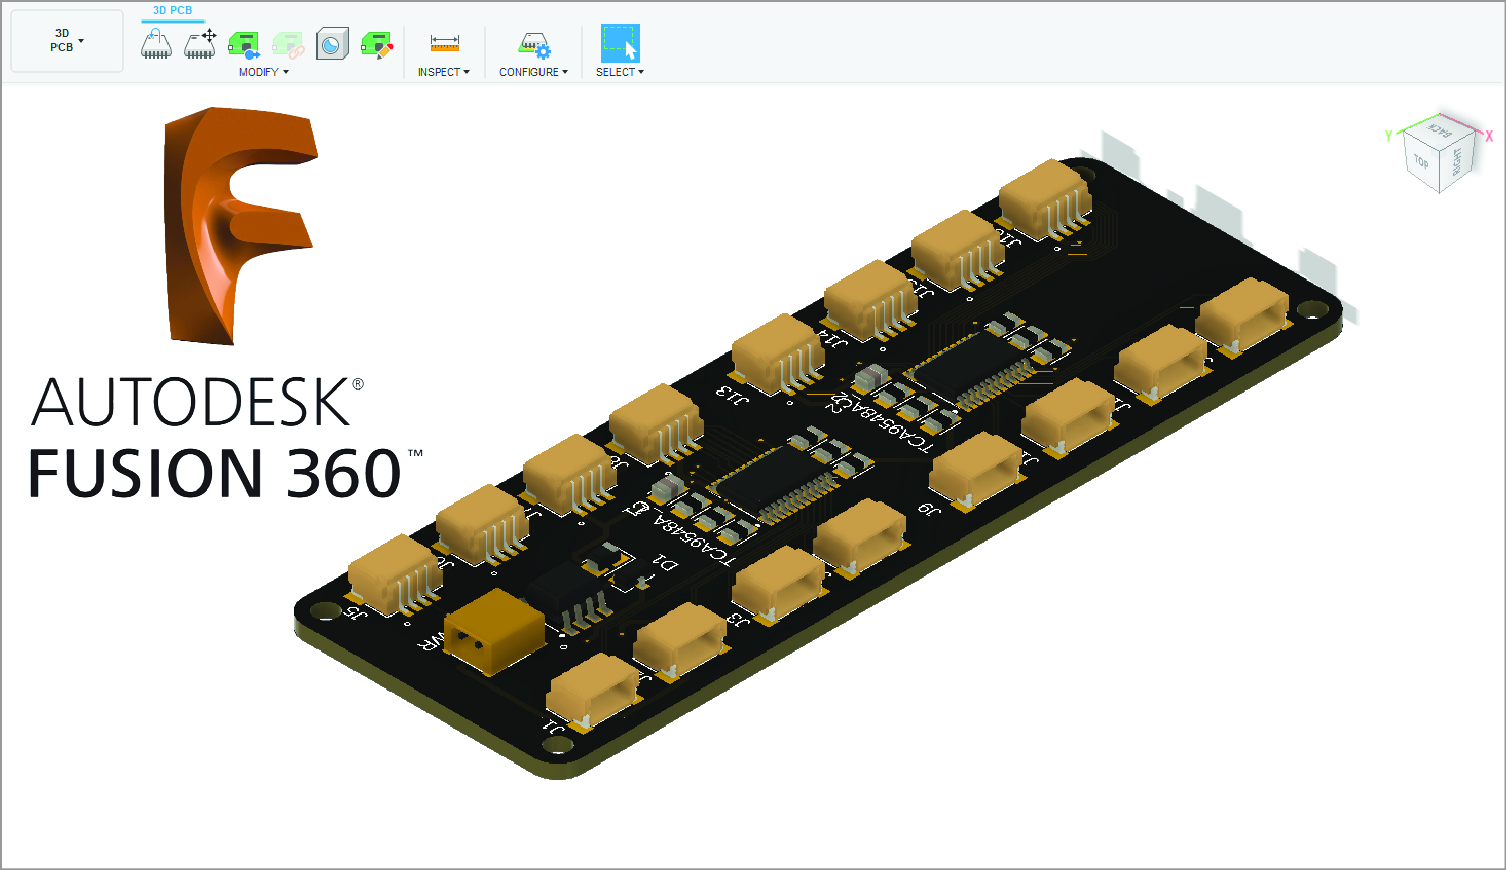
Task: Select the J1 connector on the board
Action: pyautogui.click(x=594, y=692)
